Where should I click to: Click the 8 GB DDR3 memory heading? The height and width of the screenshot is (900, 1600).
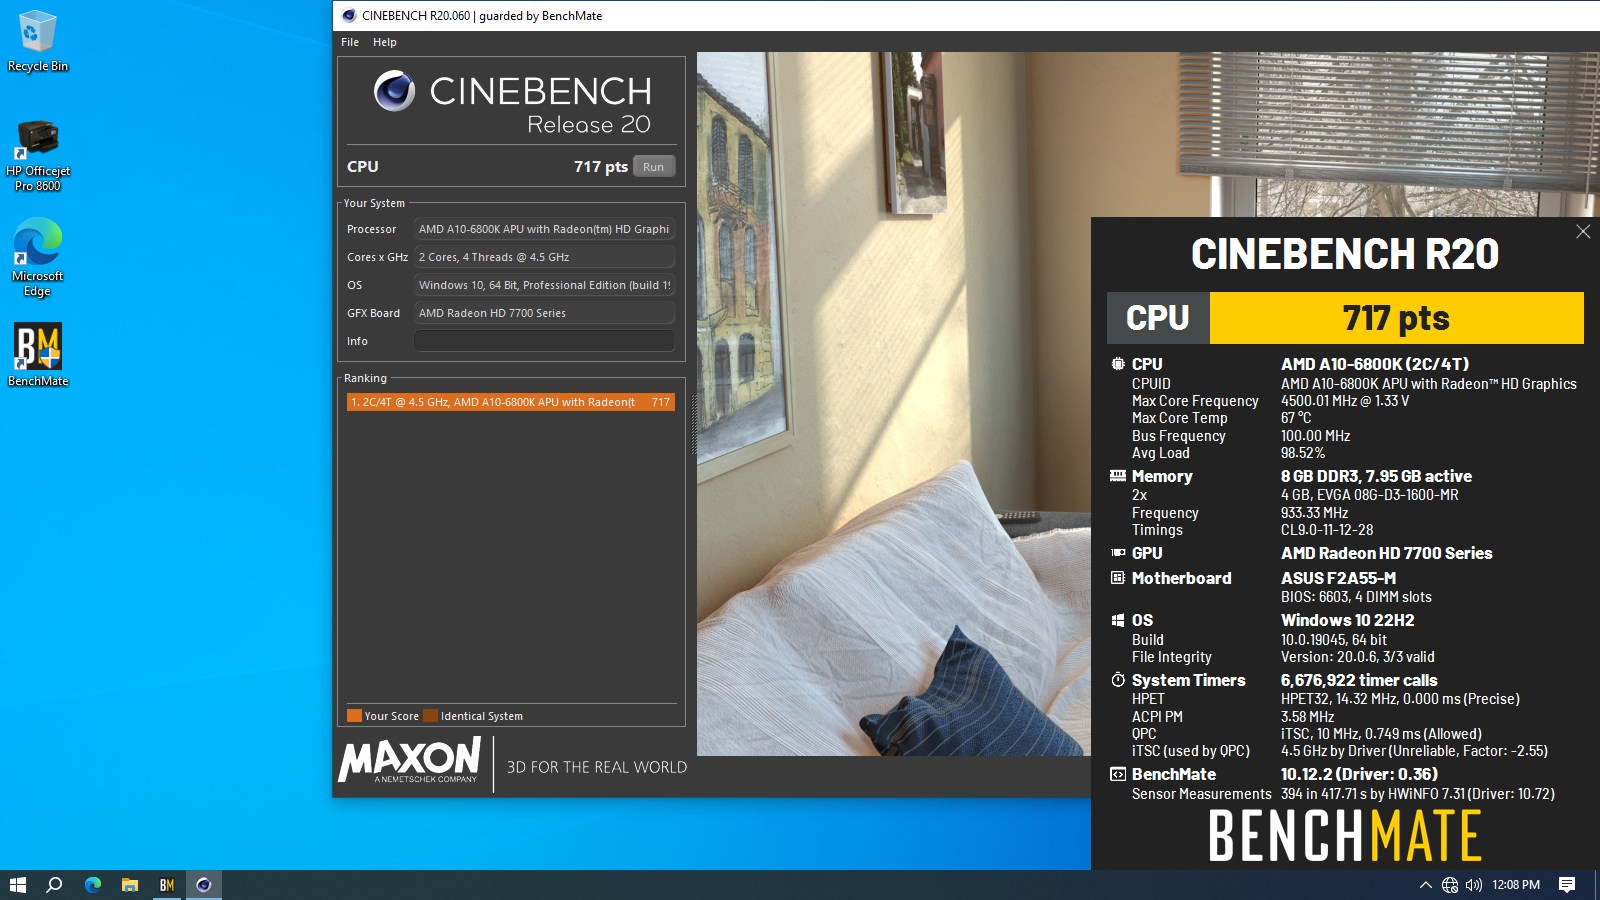pyautogui.click(x=1376, y=476)
